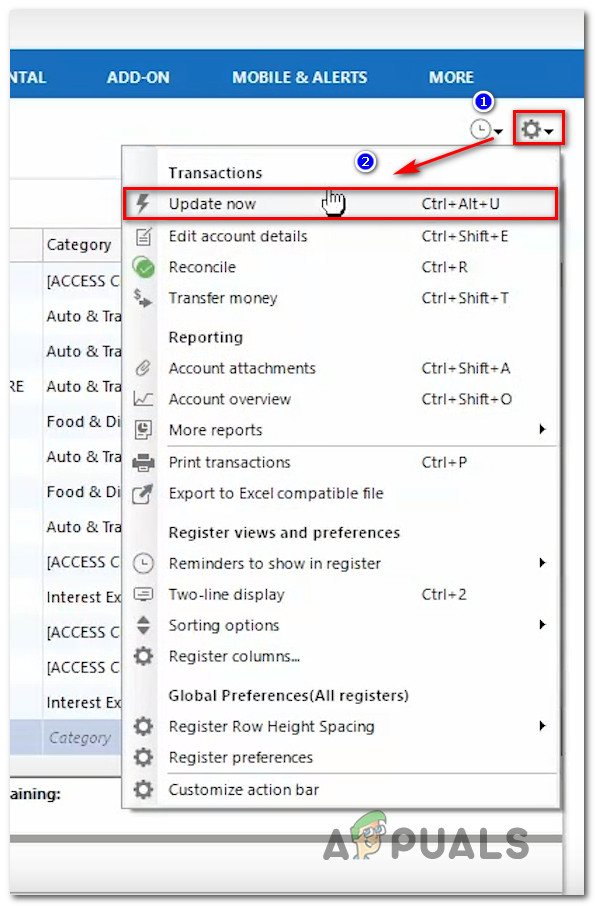Screen dimensions: 595x906
Task: Click the Reconcile green checkmark icon
Action: coord(143,267)
